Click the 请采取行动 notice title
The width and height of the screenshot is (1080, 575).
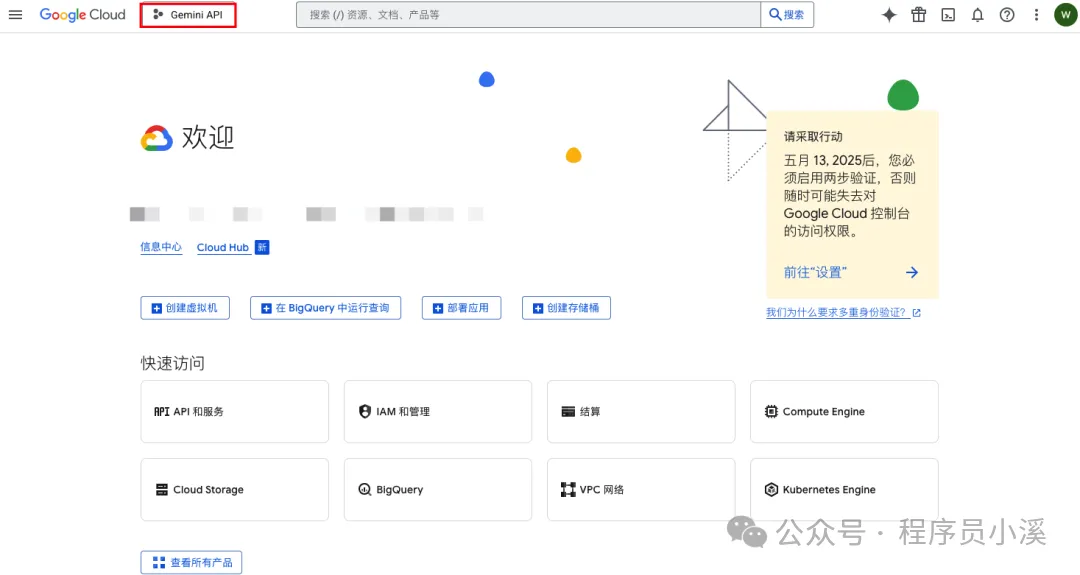[x=813, y=136]
